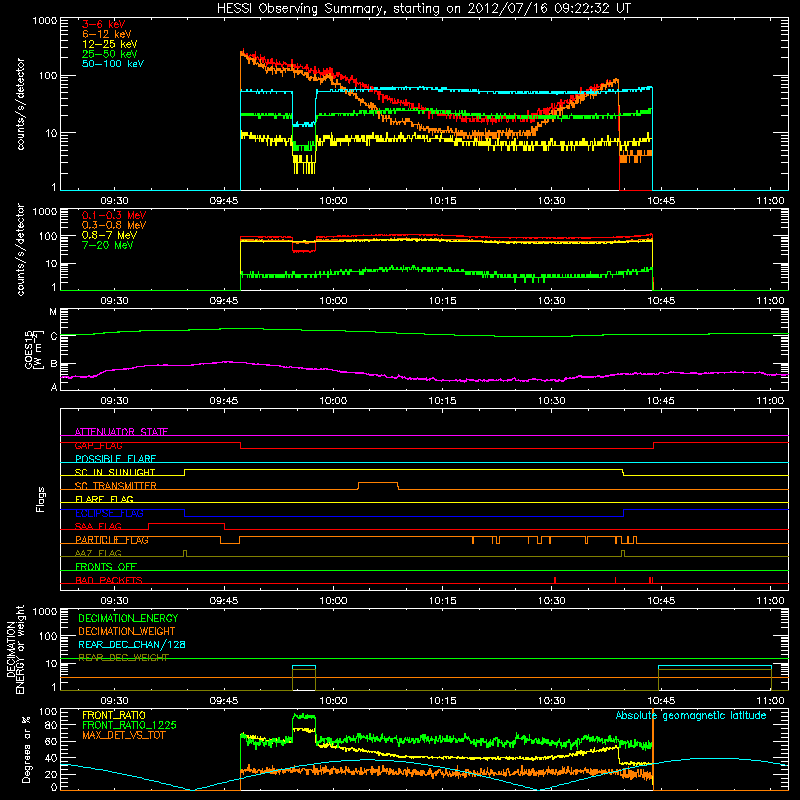Click the 7-20 MeV legend entry
Image resolution: width=800 pixels, height=800 pixels.
click(107, 245)
